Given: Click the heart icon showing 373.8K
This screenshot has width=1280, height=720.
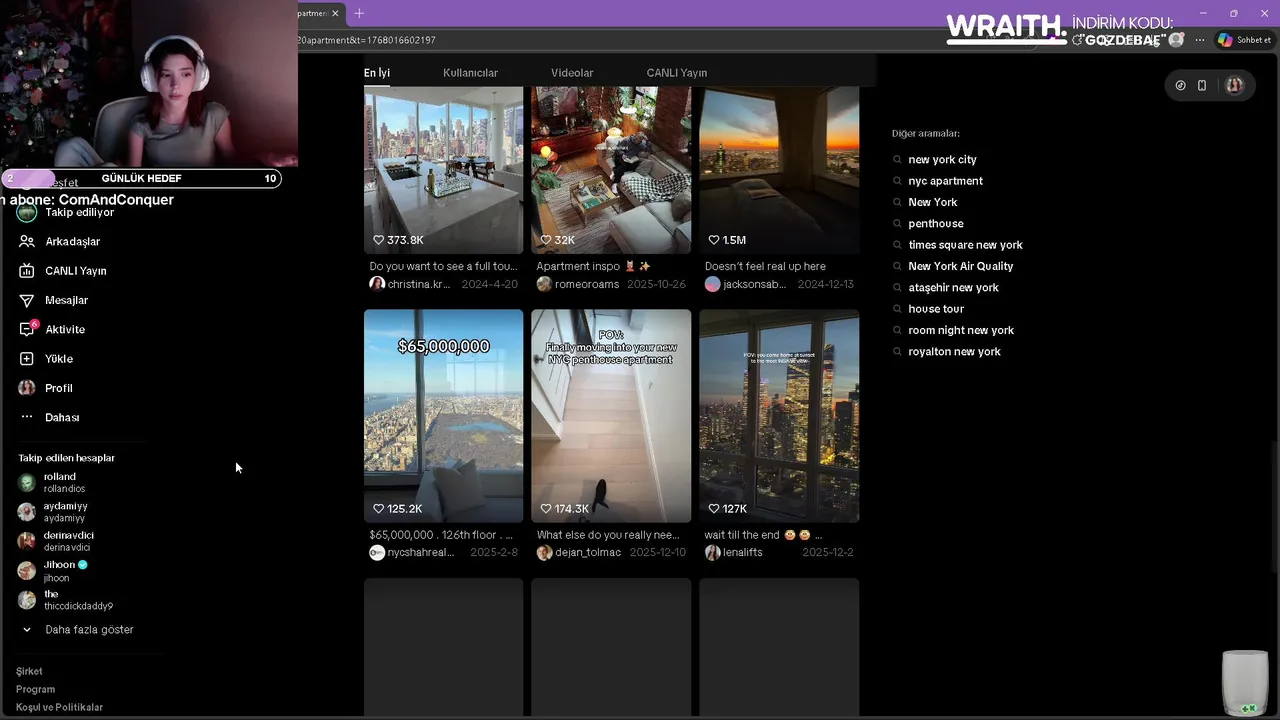Looking at the screenshot, I should (x=379, y=240).
